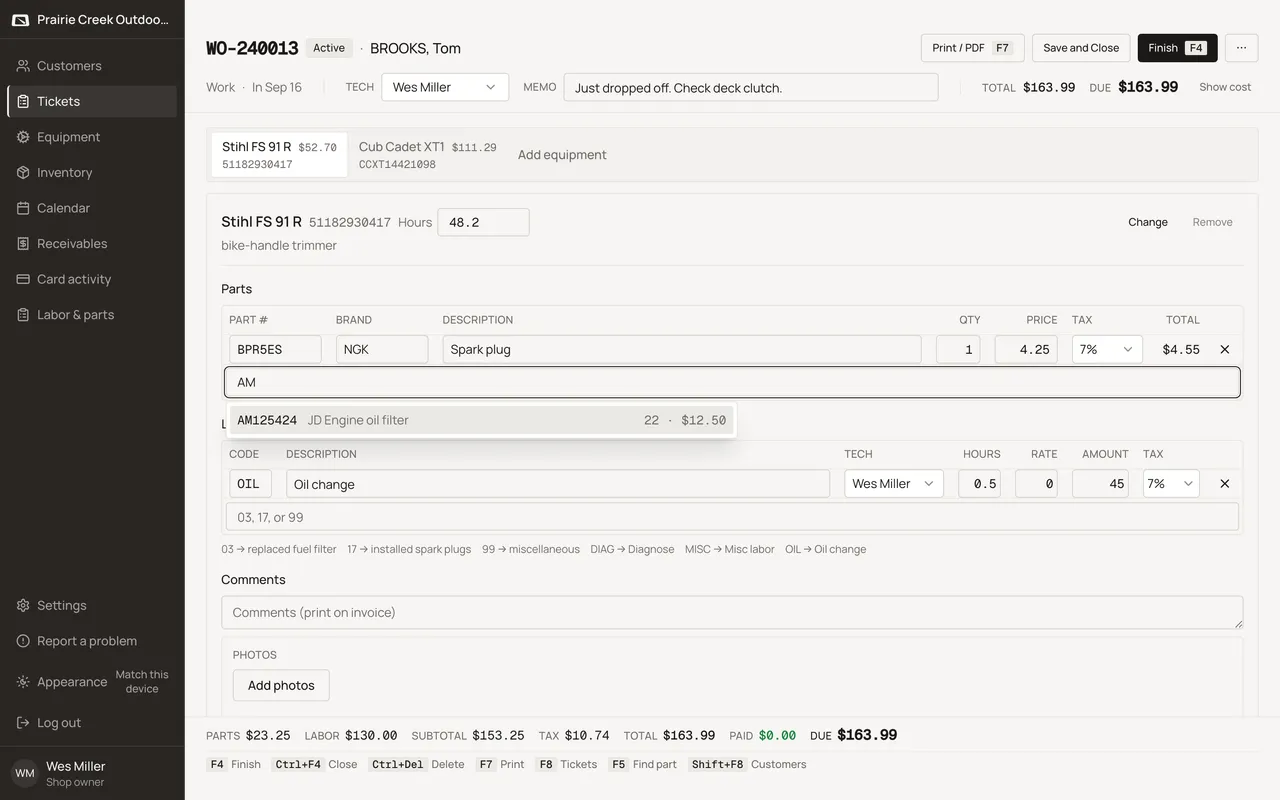Open the Spark plug tax rate dropdown
This screenshot has width=1280, height=800.
[1107, 349]
